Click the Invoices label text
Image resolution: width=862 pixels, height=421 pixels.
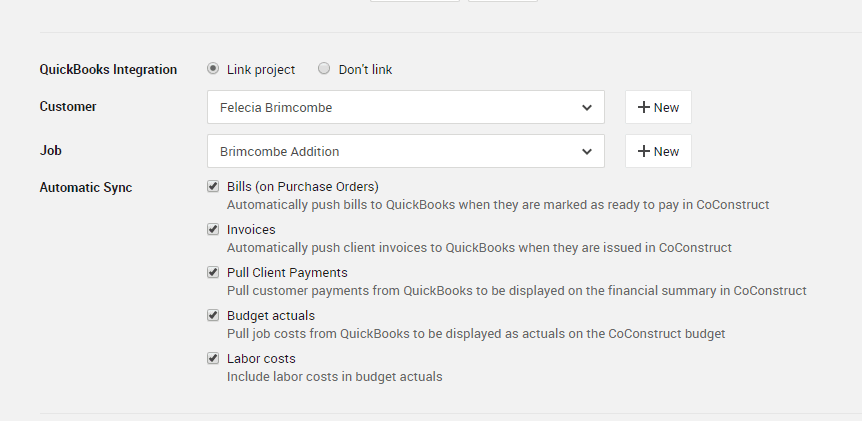pyautogui.click(x=251, y=229)
